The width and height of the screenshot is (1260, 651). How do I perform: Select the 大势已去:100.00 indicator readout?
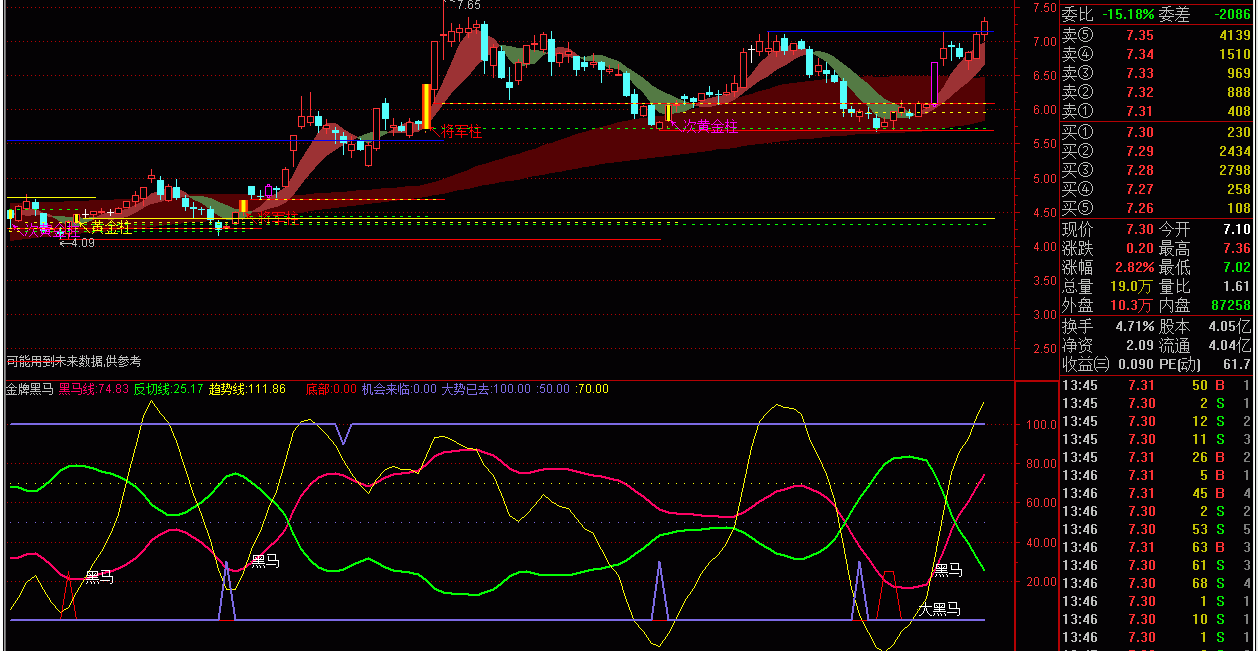point(486,389)
